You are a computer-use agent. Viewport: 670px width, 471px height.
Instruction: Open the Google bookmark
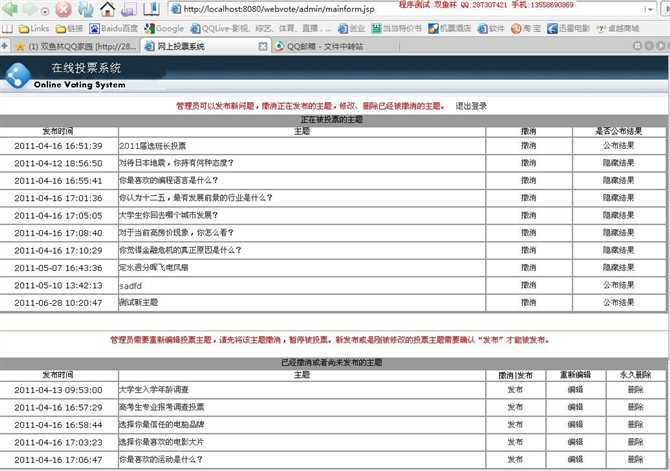[x=164, y=29]
